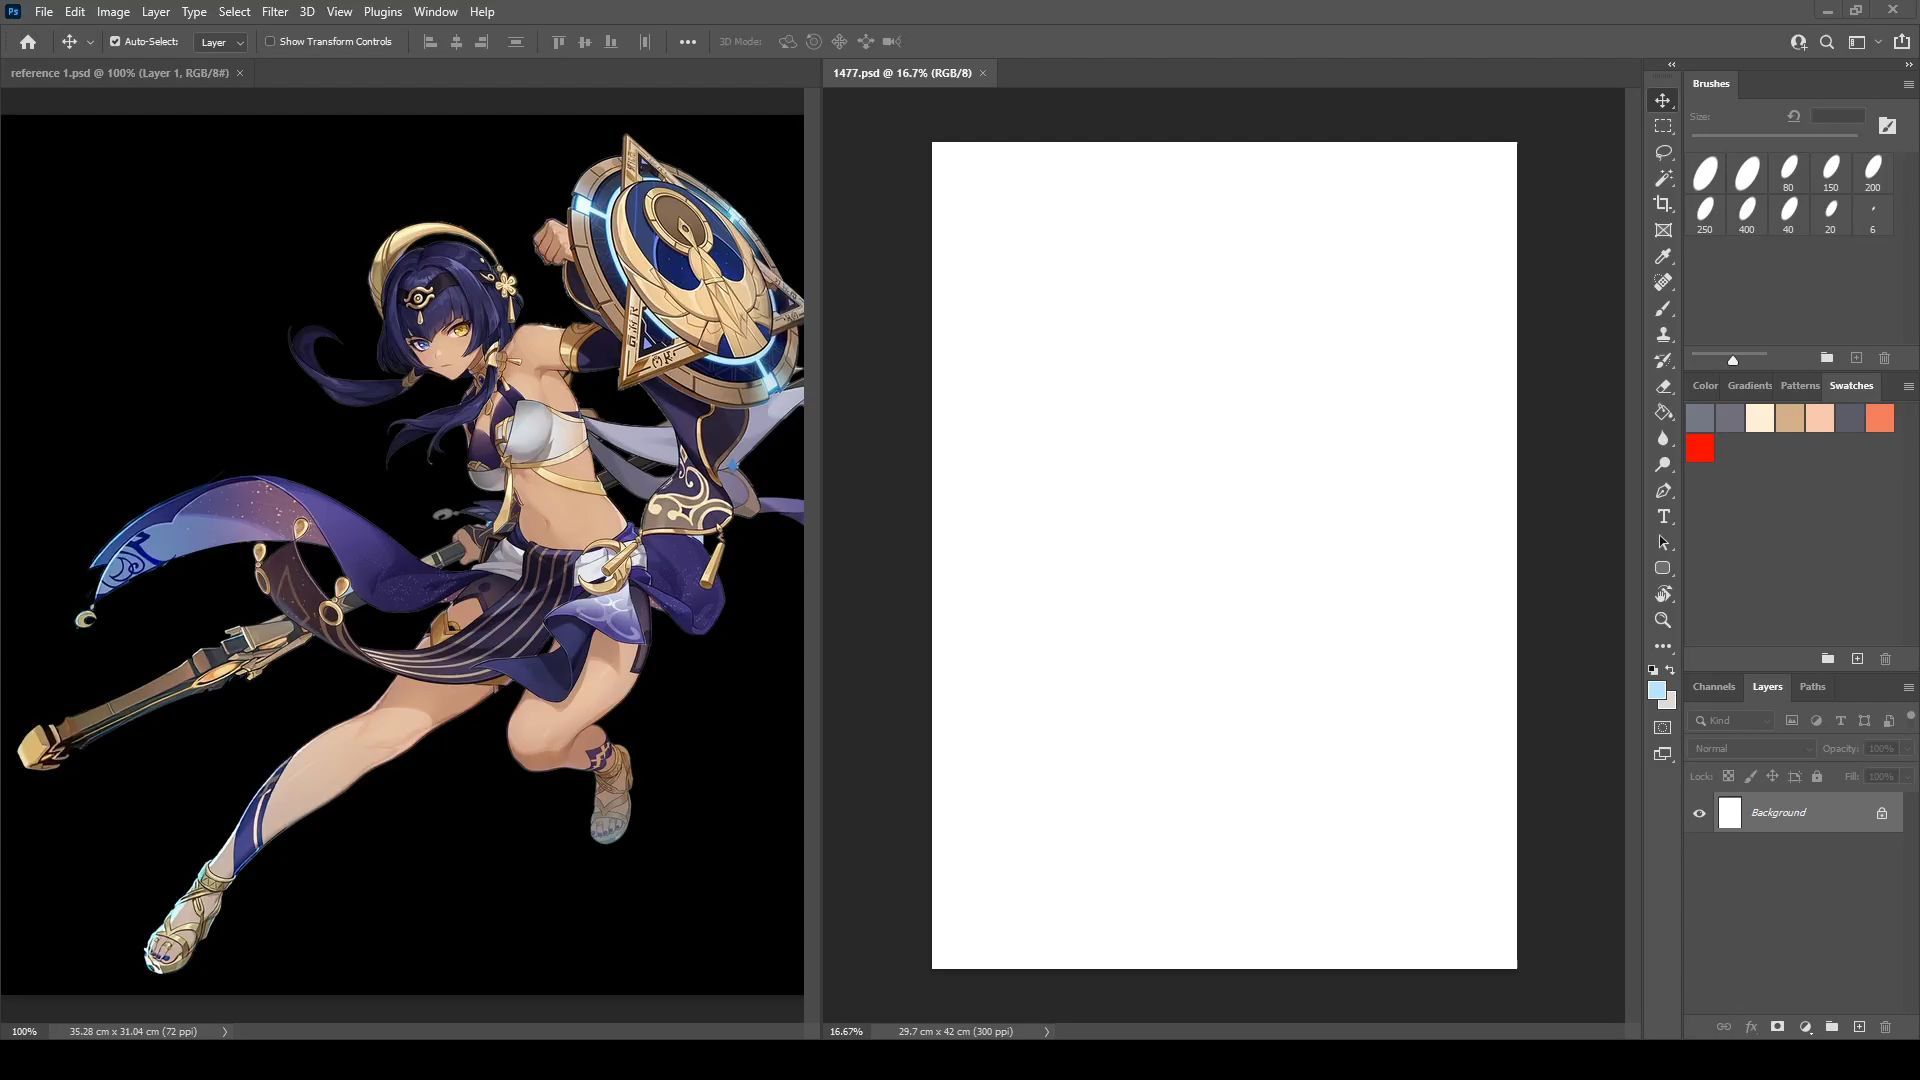Open Edit Toolbar three-dots button

pos(1663,647)
